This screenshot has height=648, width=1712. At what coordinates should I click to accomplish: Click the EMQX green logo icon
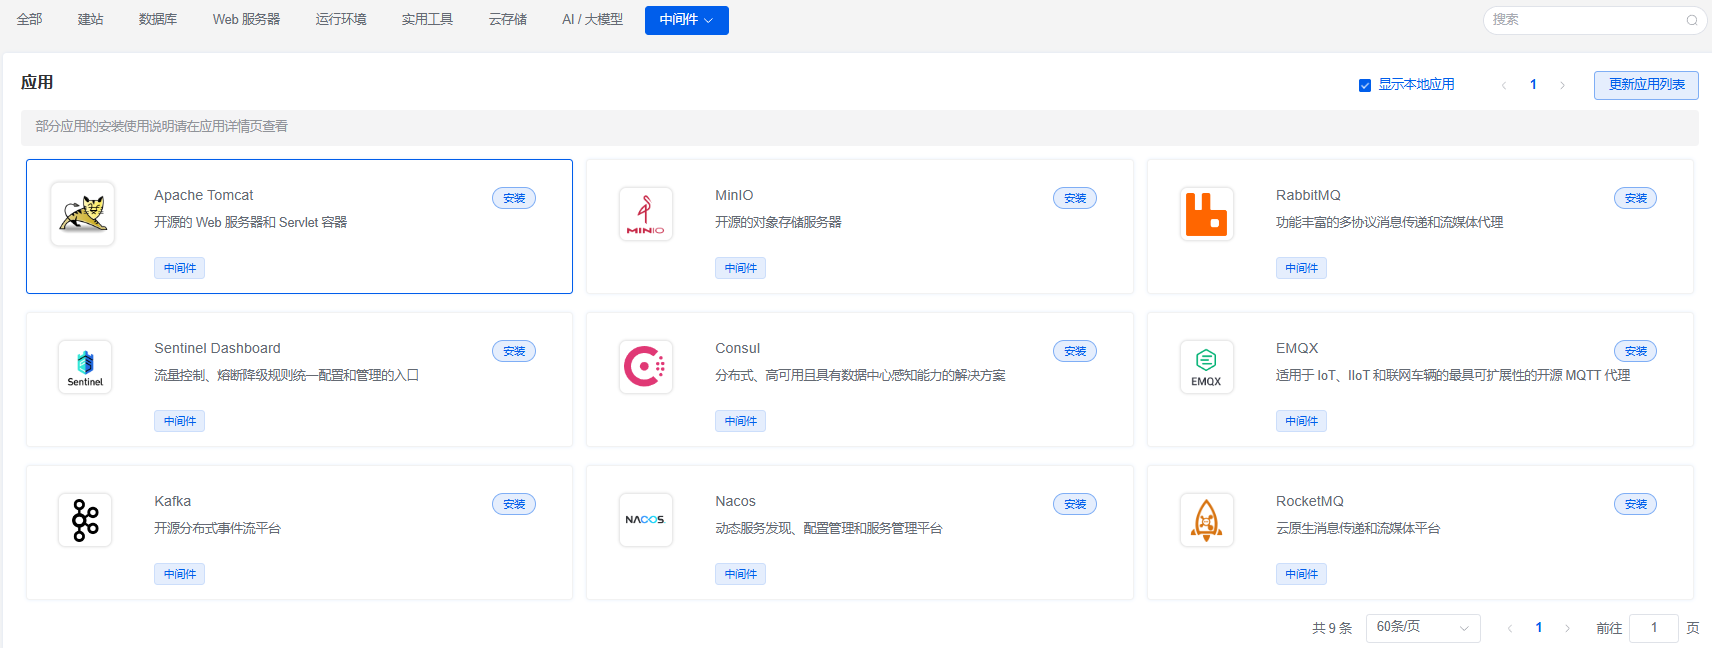[1206, 367]
